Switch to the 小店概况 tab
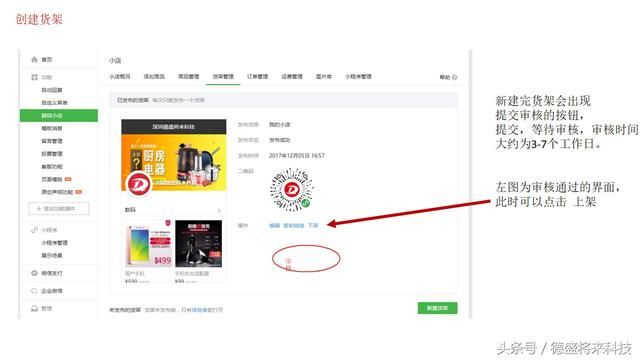Image resolution: width=640 pixels, height=360 pixels. click(x=120, y=76)
